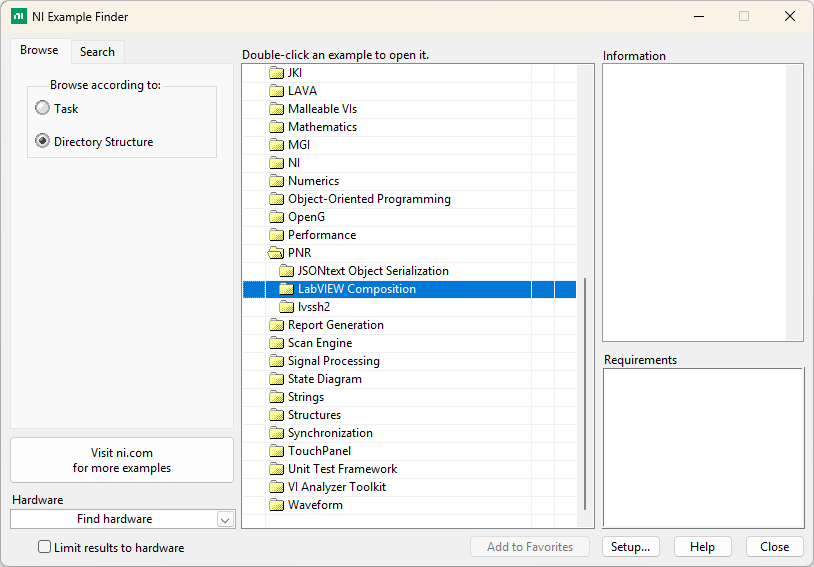
Task: Click the Performance folder icon
Action: 276,235
